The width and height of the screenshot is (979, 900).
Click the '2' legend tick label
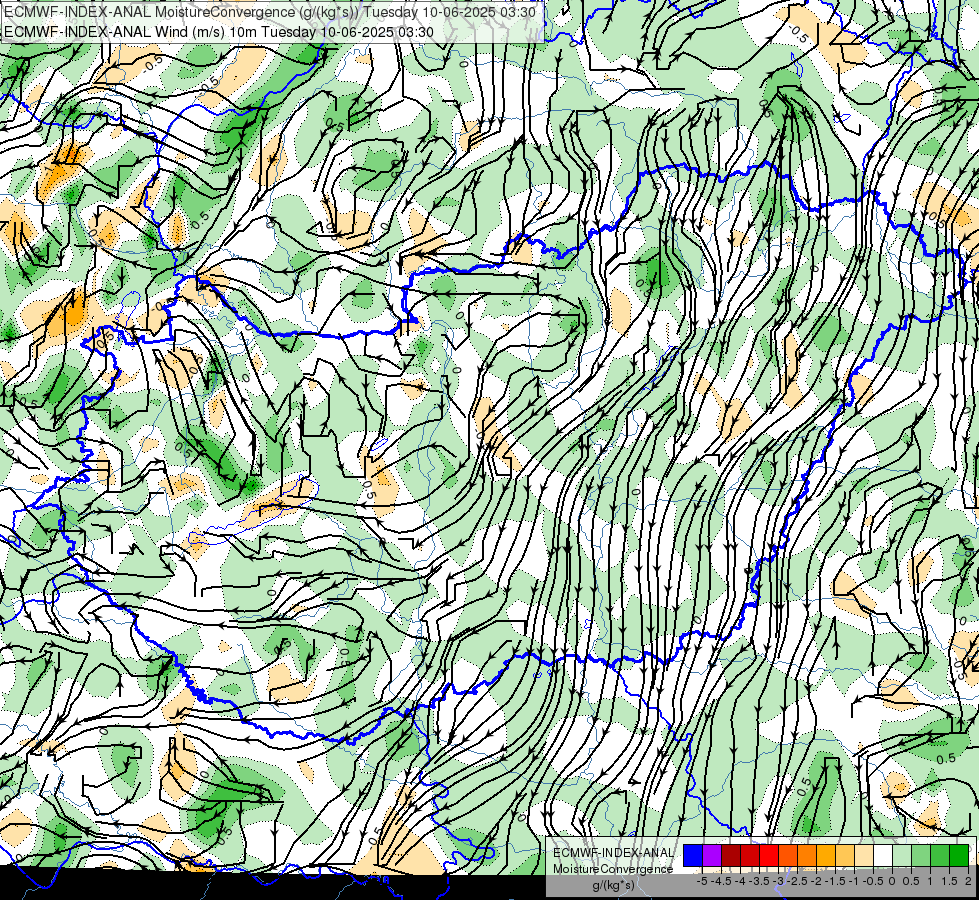tap(968, 881)
